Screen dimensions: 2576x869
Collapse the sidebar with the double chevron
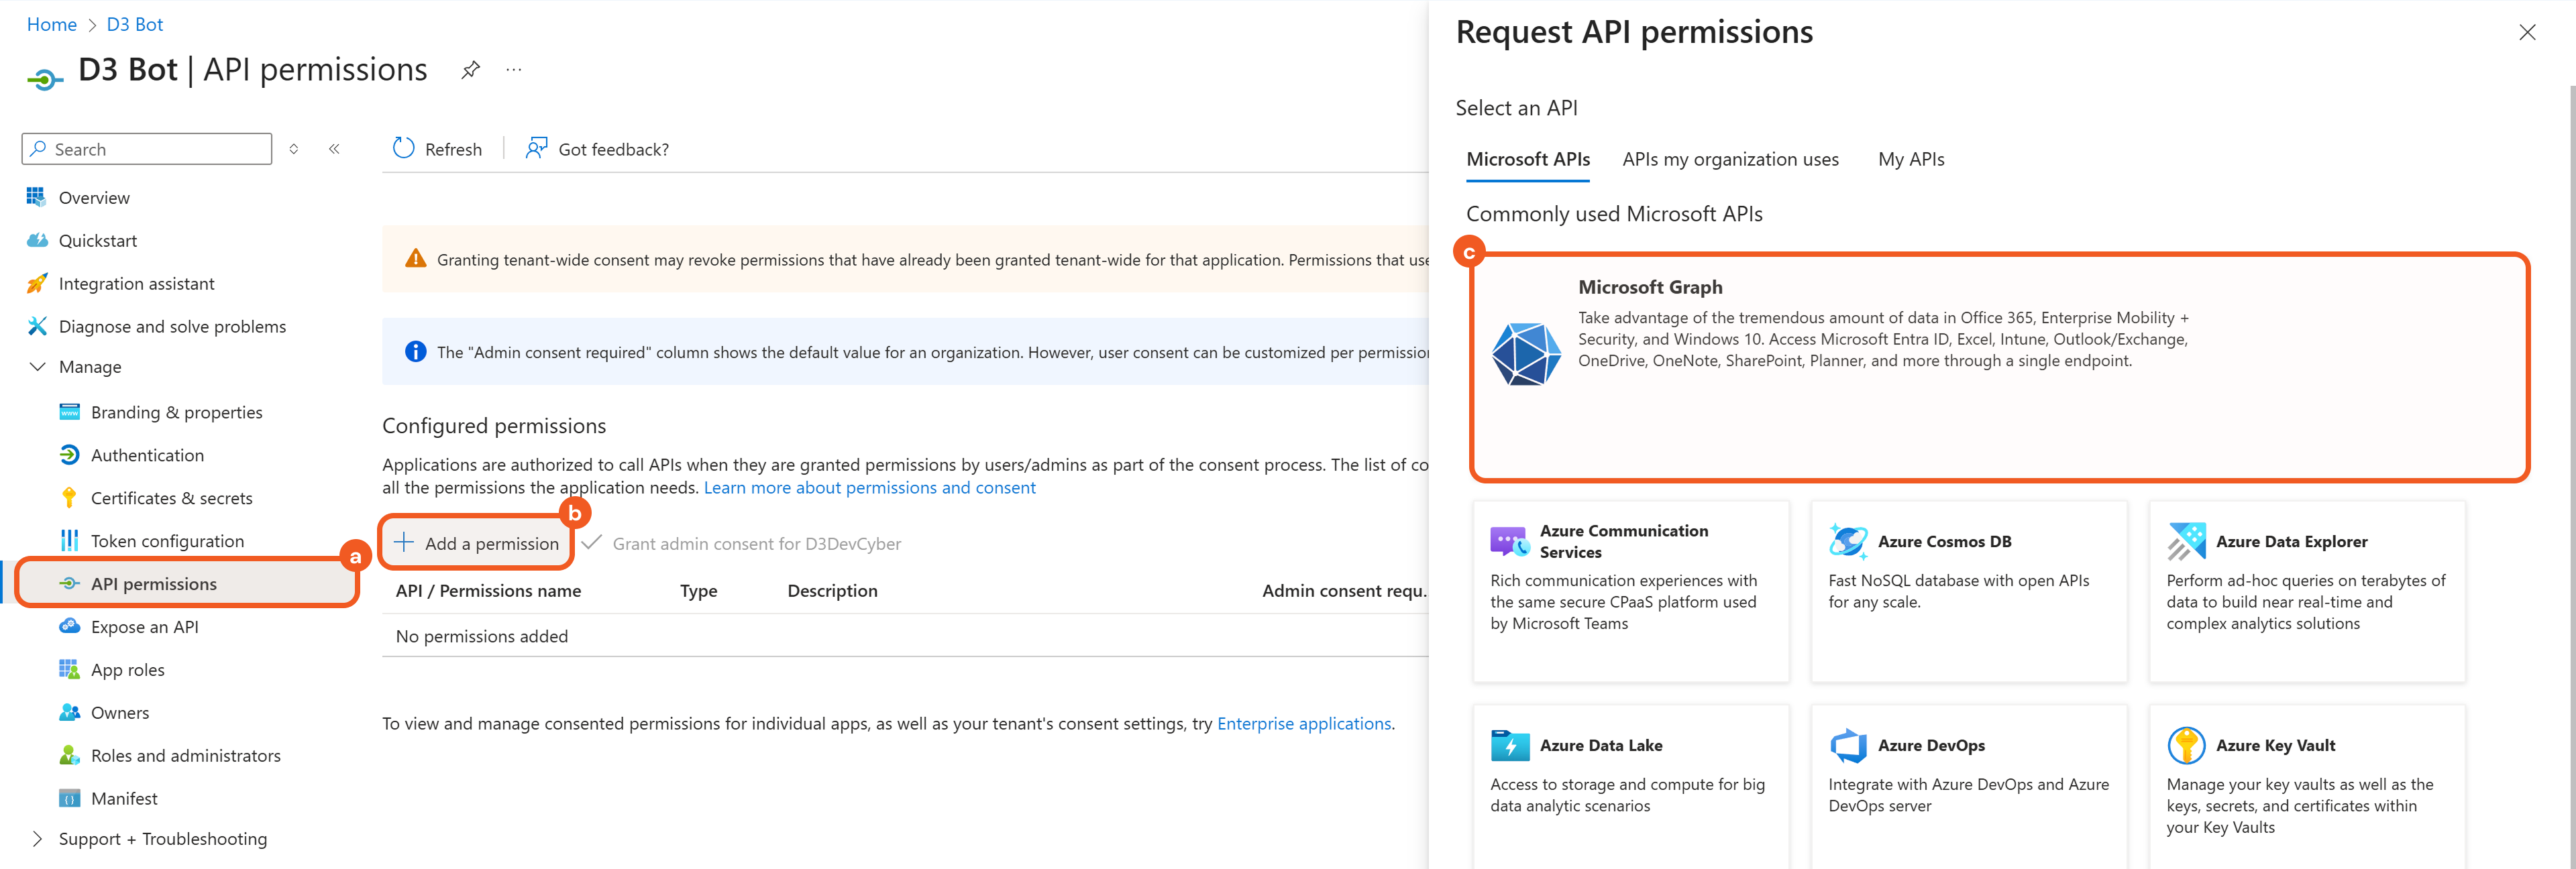coord(334,149)
